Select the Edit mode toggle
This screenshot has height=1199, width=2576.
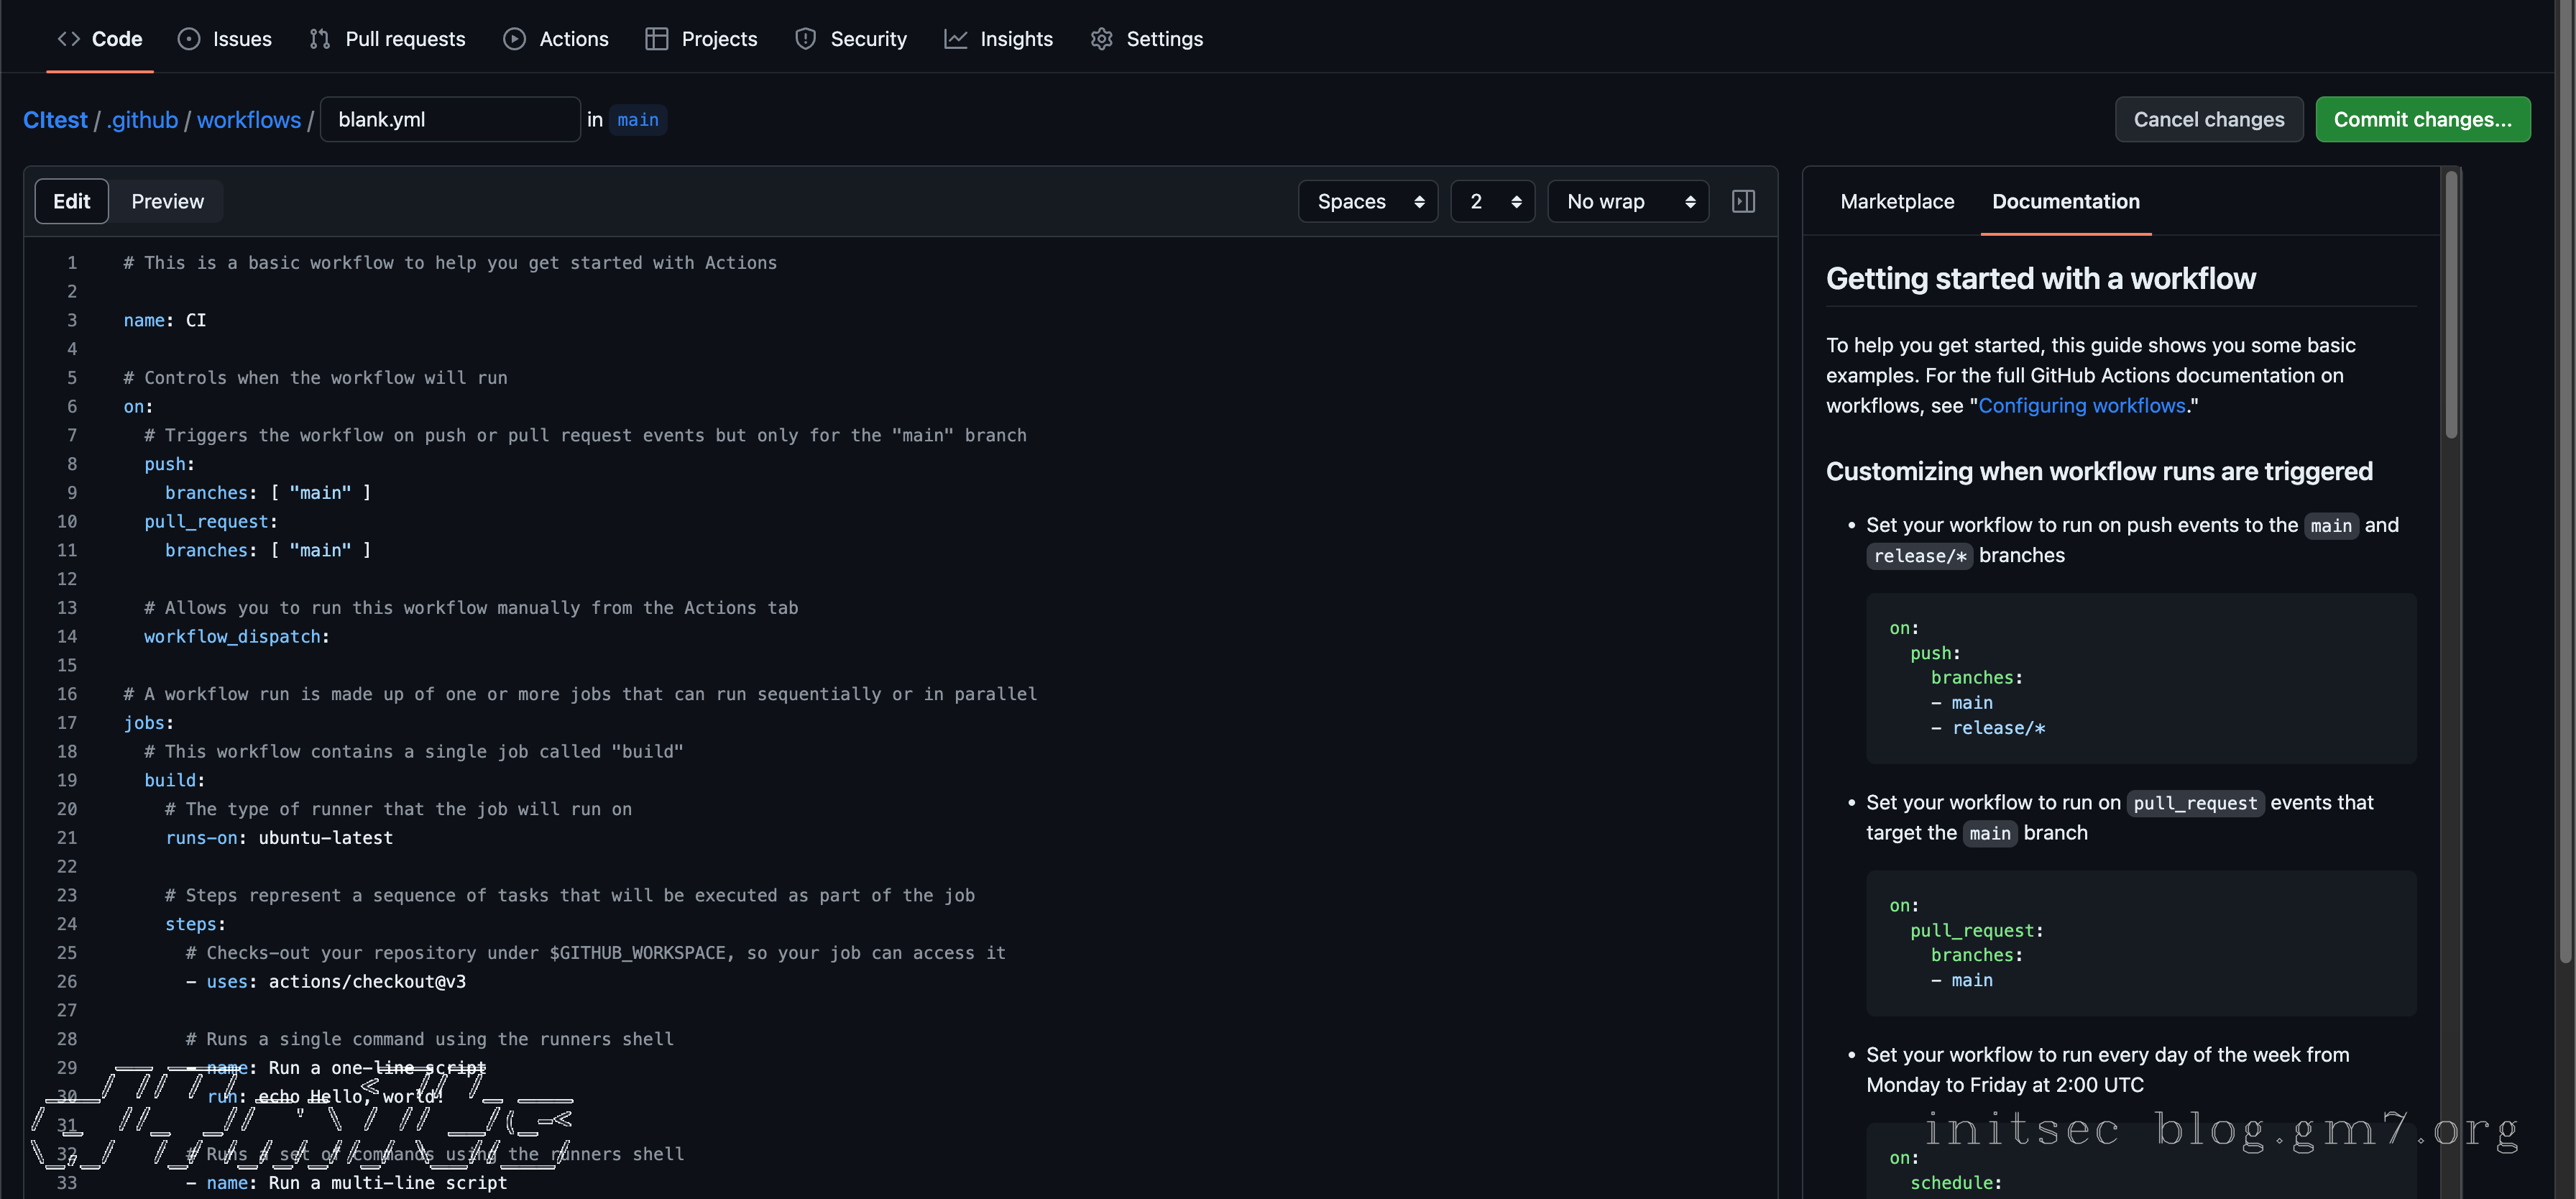click(x=71, y=201)
